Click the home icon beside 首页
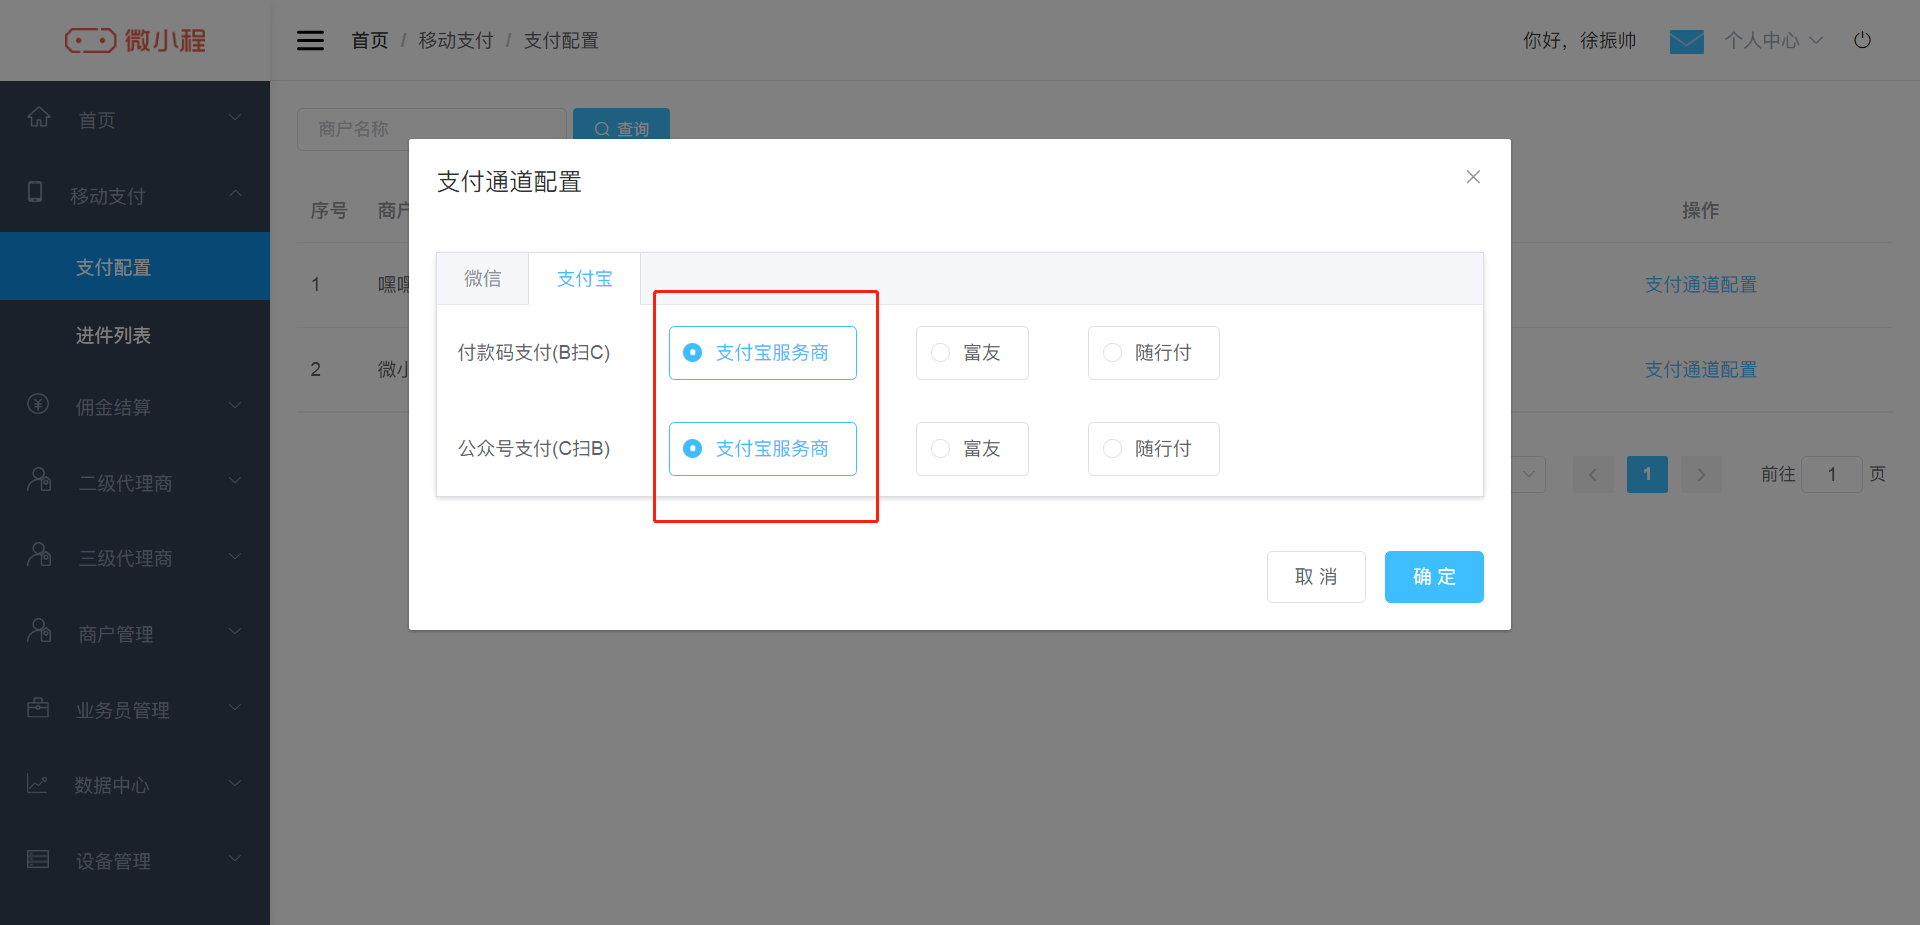 [x=39, y=118]
